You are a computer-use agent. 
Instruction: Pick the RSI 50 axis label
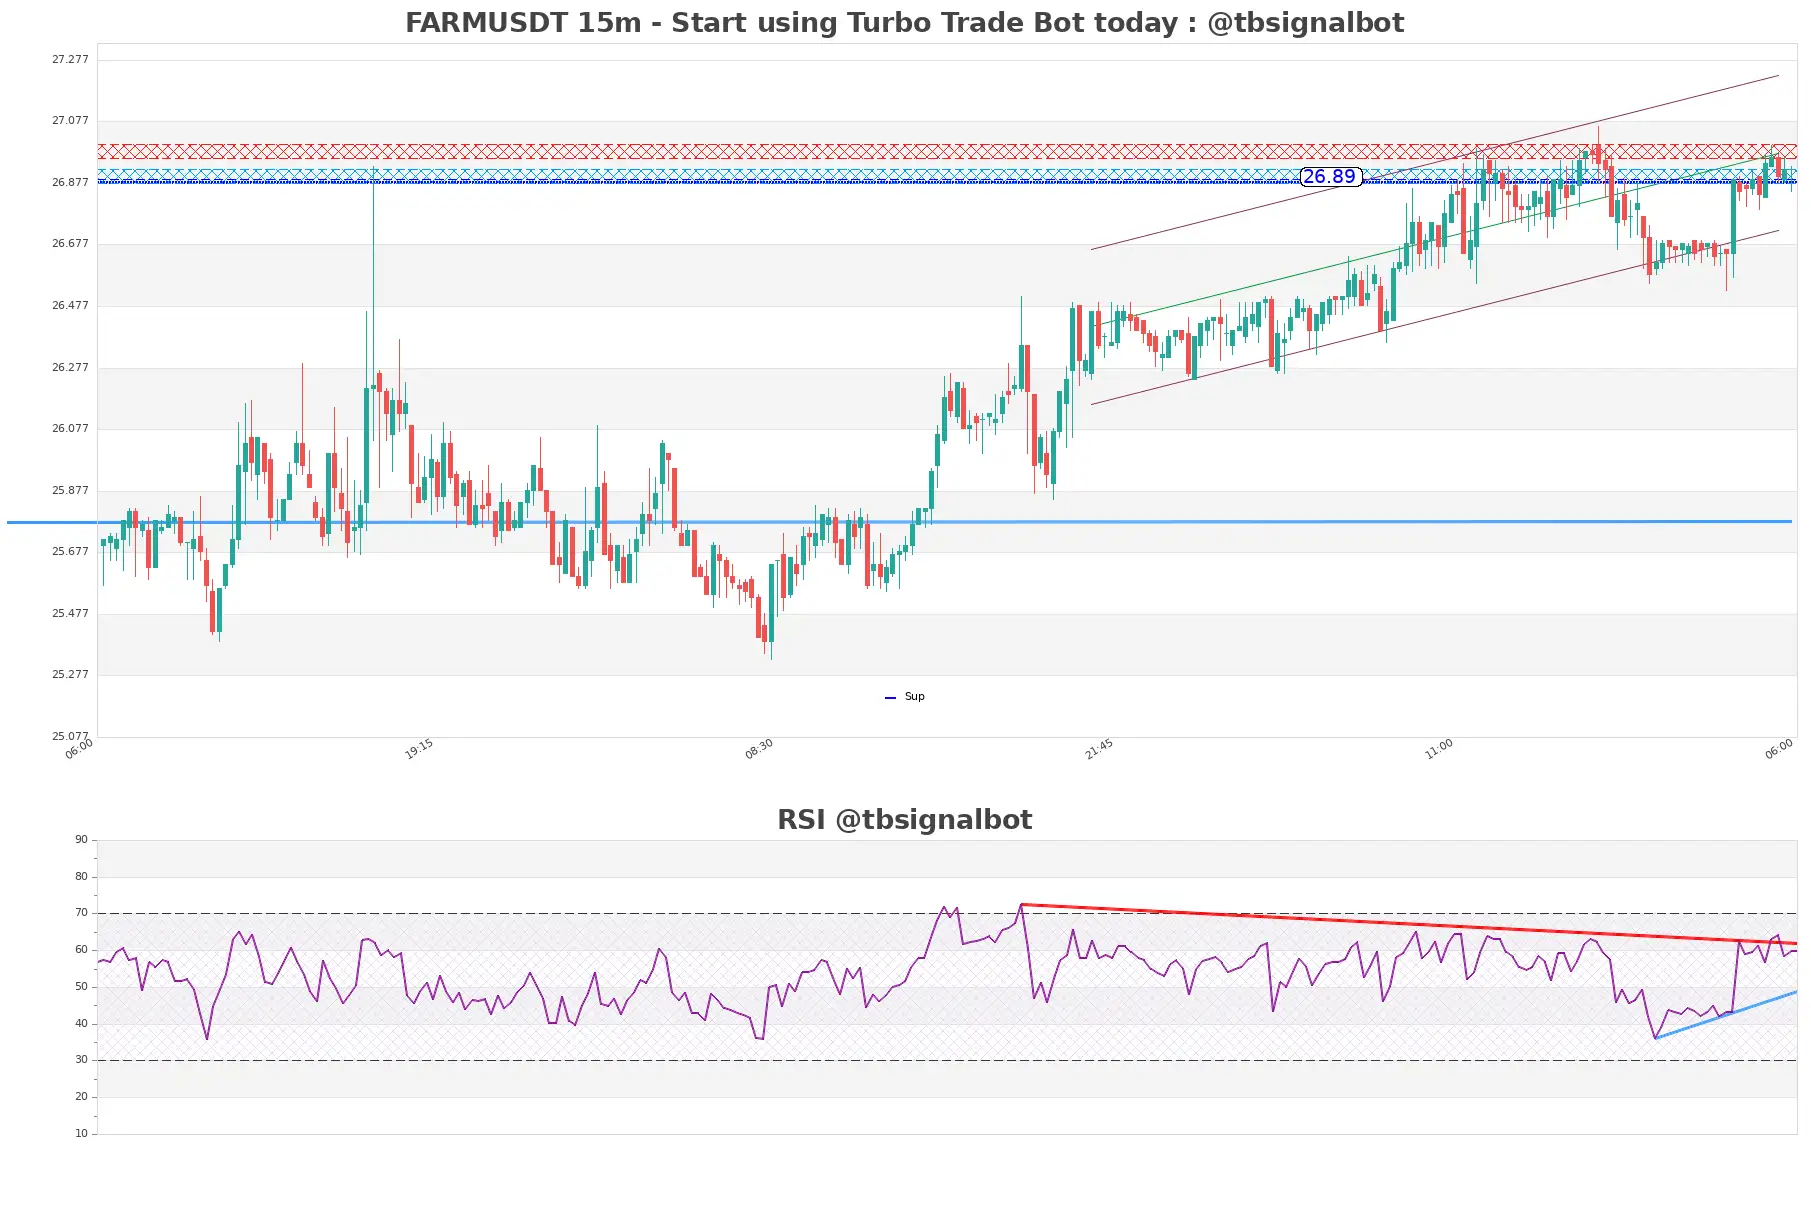[x=82, y=987]
